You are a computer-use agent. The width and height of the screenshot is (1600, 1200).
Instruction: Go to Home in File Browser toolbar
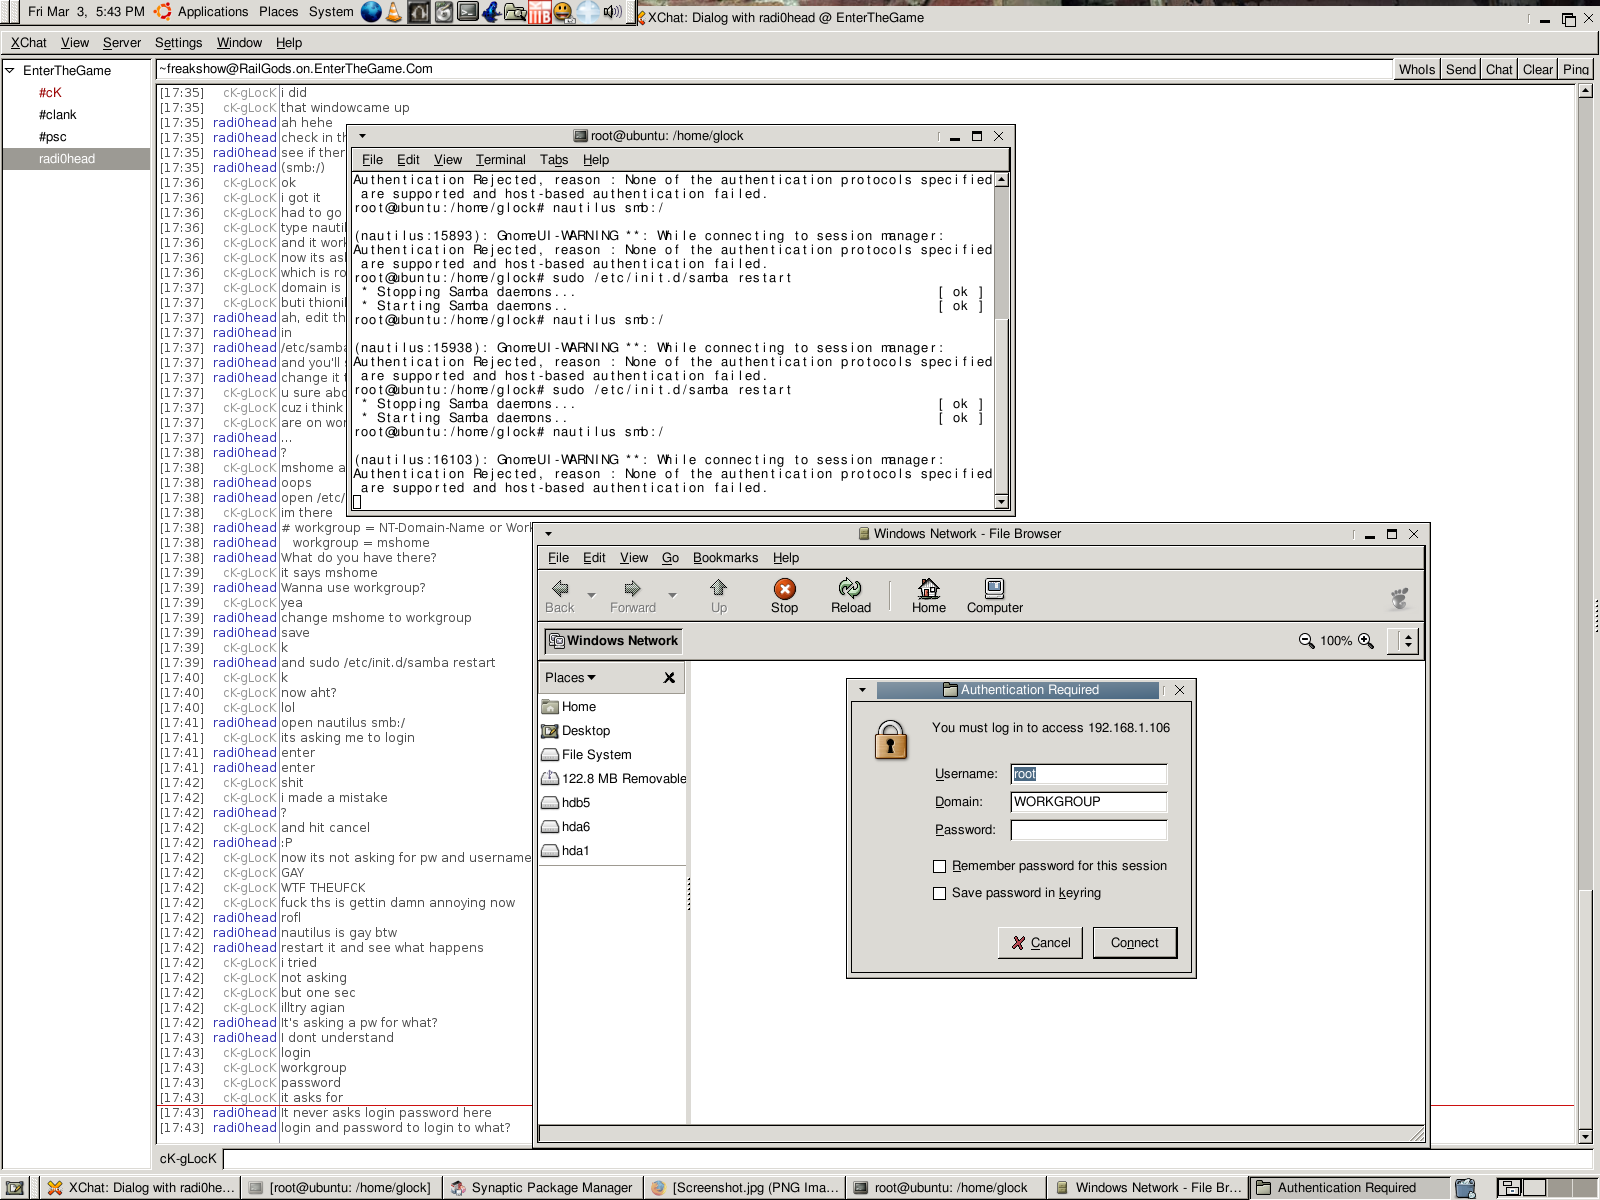tap(929, 596)
